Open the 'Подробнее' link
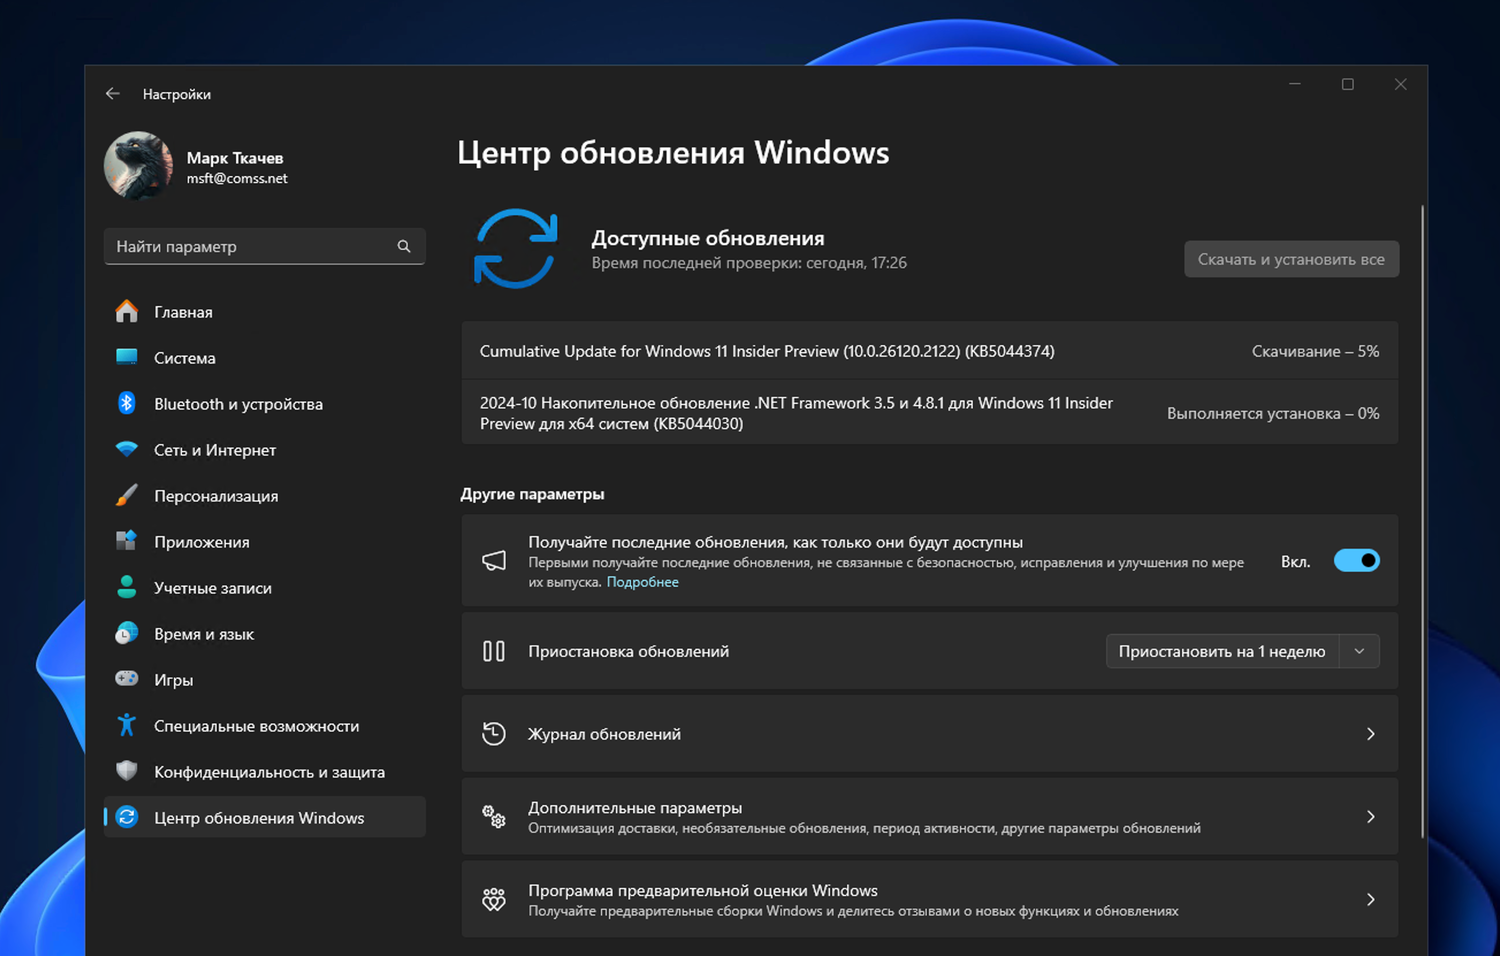Screen dimensions: 1500x956 642,582
